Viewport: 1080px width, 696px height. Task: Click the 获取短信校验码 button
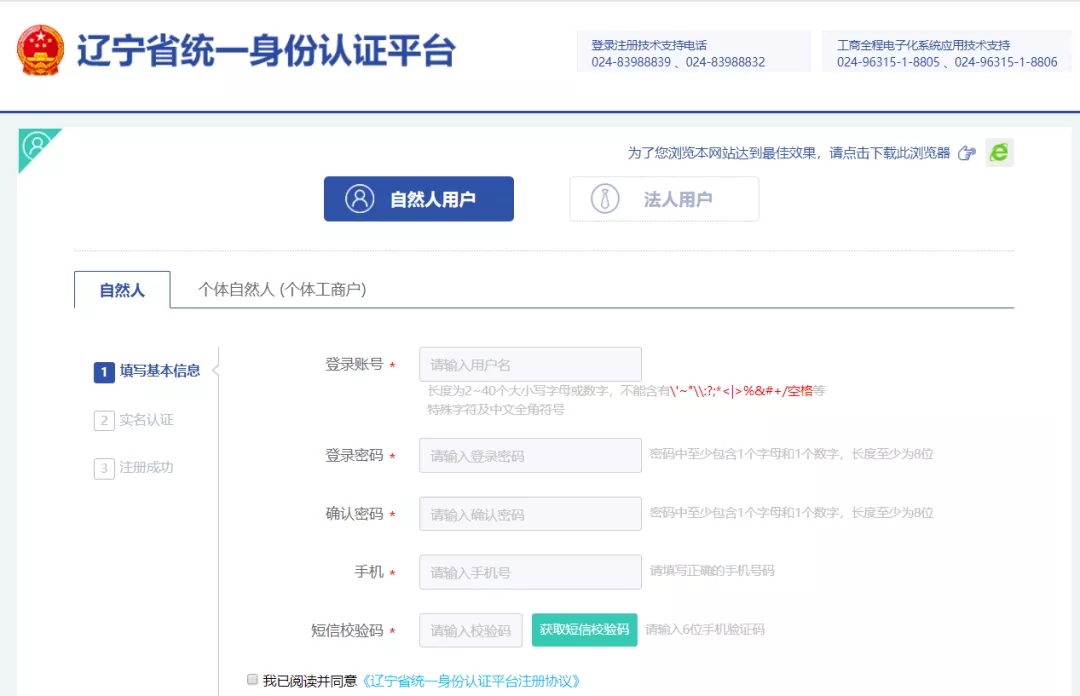[x=584, y=630]
